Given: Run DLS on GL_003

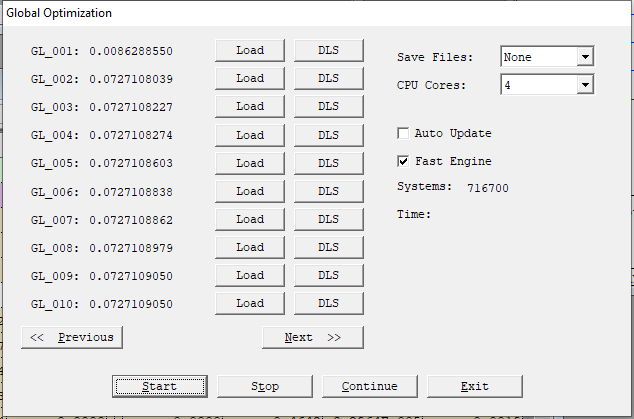Looking at the screenshot, I should [329, 106].
